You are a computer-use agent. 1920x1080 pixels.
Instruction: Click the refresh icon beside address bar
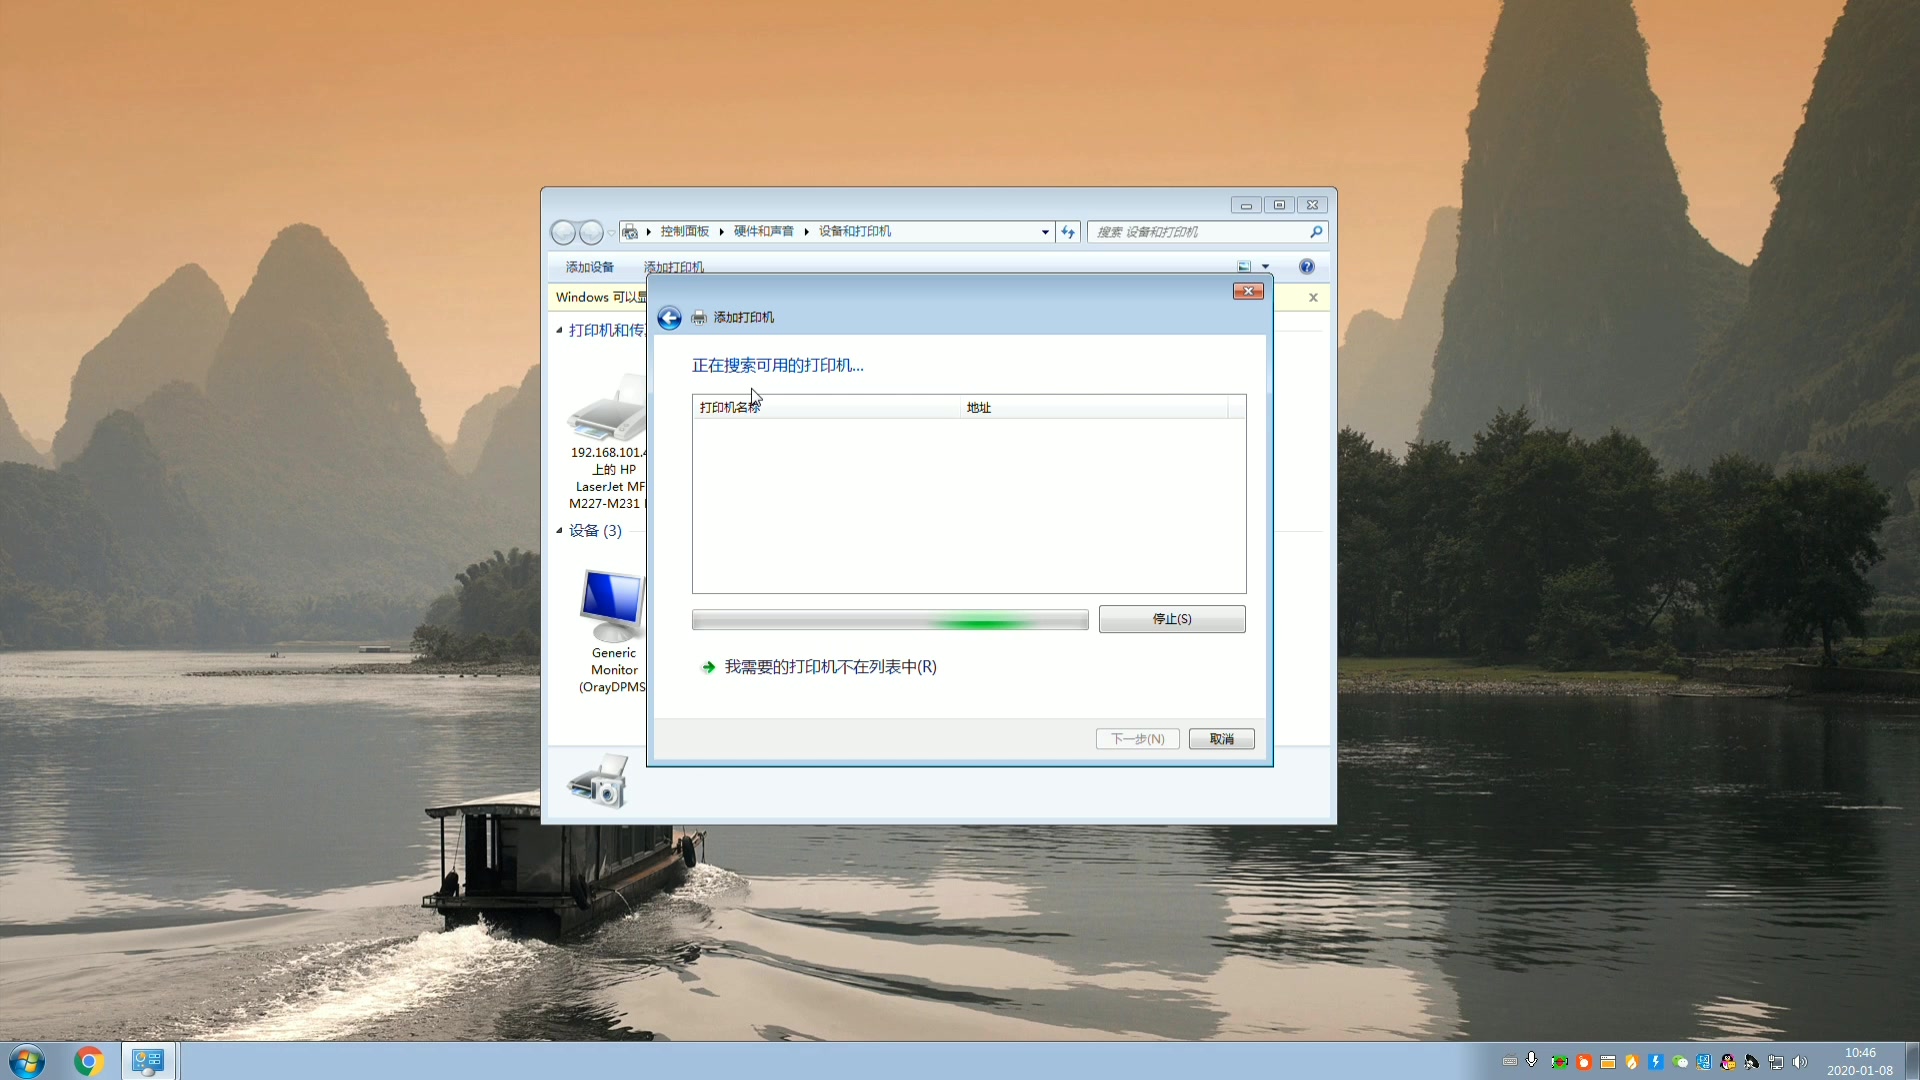1068,232
